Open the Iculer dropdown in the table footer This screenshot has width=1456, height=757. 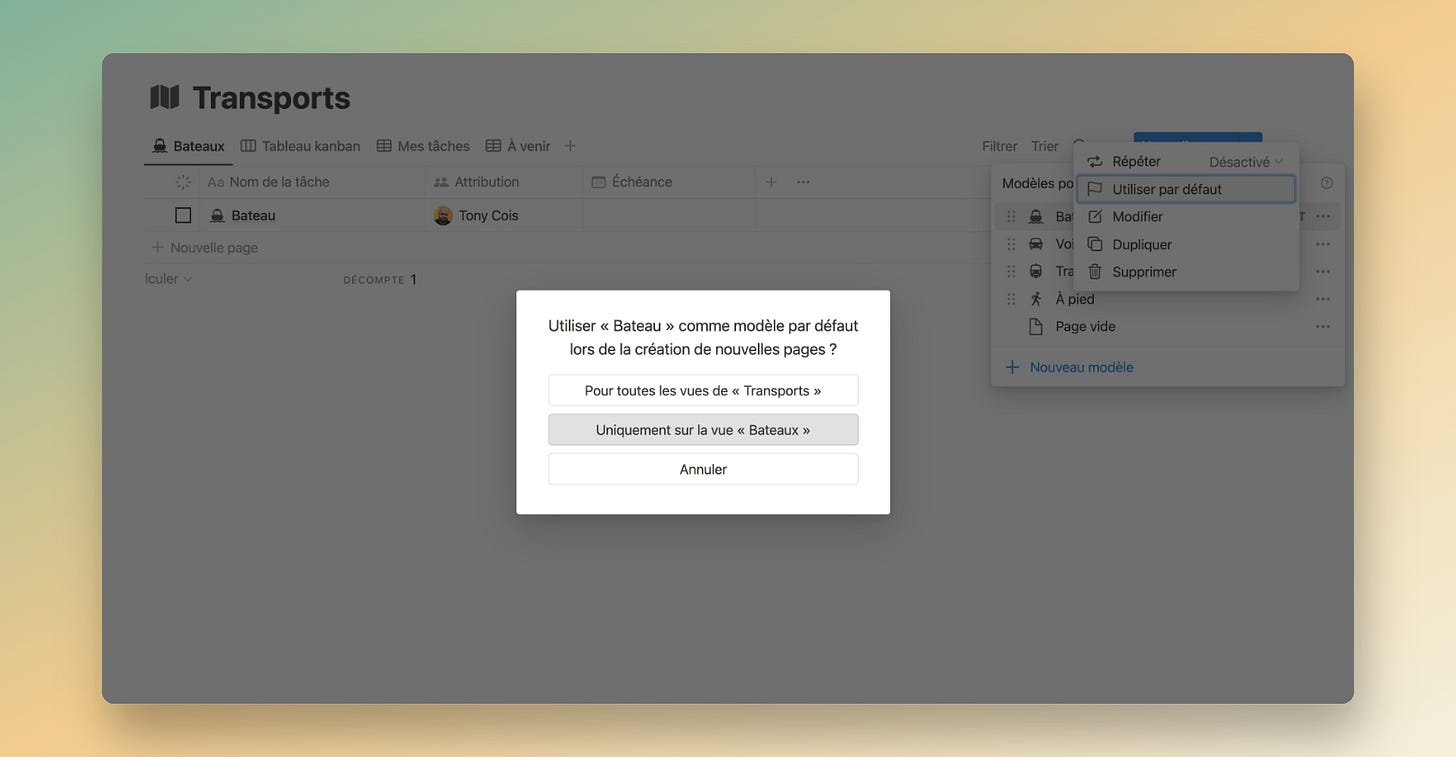pyautogui.click(x=168, y=279)
